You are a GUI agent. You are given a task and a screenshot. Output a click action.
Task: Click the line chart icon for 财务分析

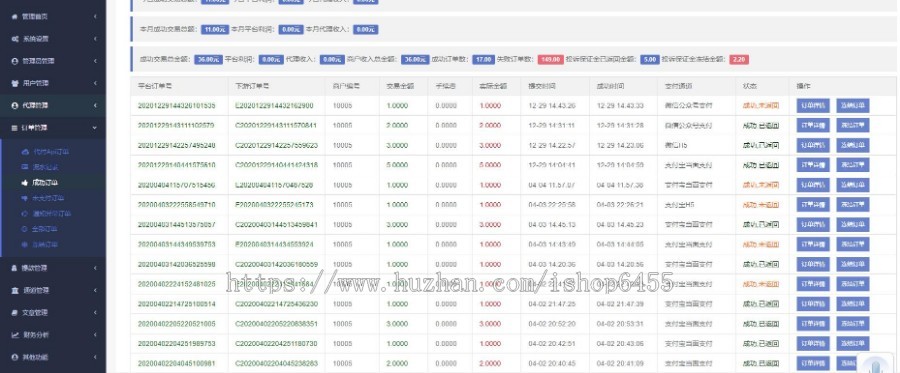(14, 335)
